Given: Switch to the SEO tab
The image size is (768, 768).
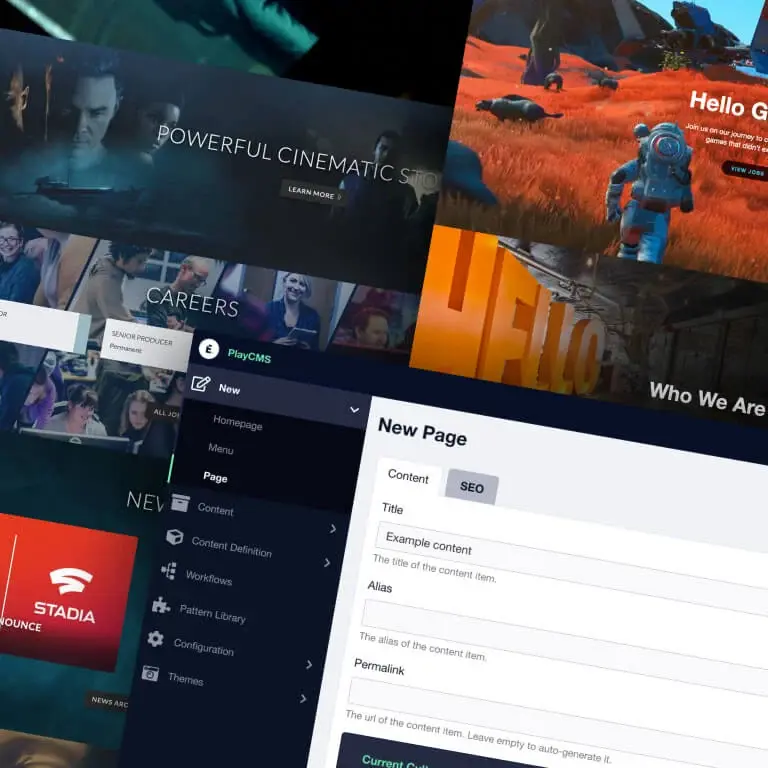Looking at the screenshot, I should tap(471, 487).
